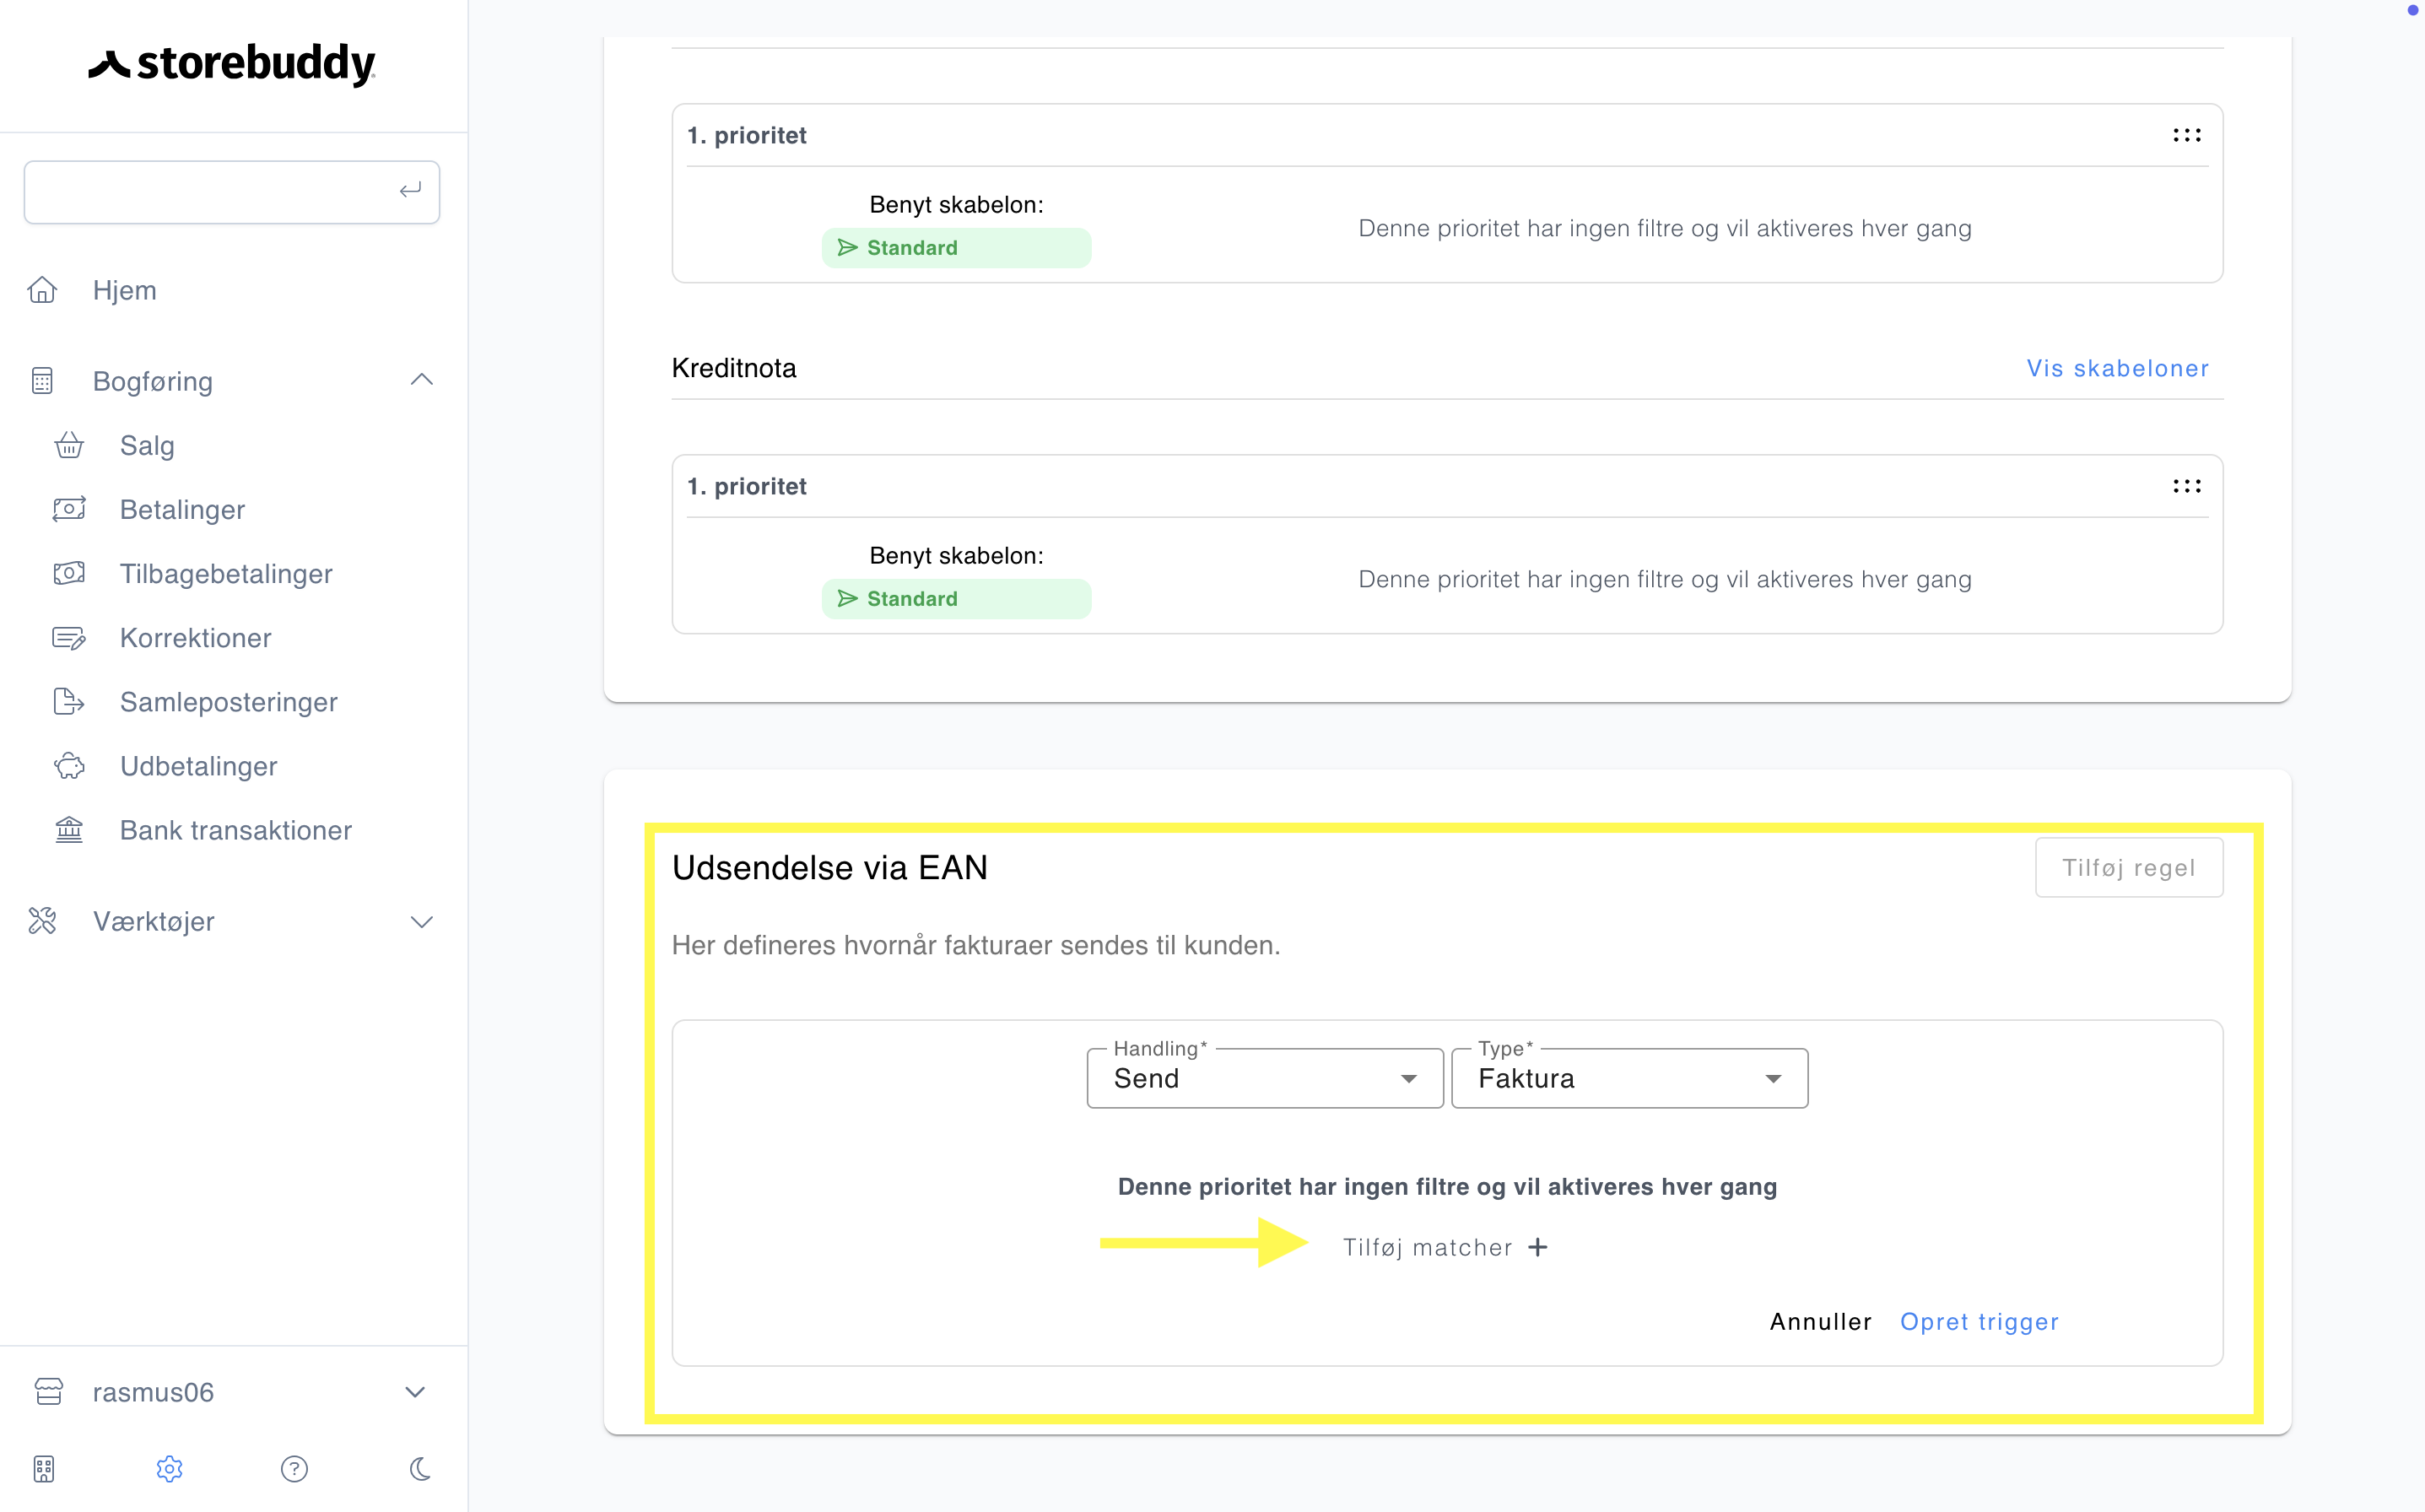The width and height of the screenshot is (2425, 1512).
Task: Expand the Værktøjer menu section
Action: pyautogui.click(x=421, y=921)
